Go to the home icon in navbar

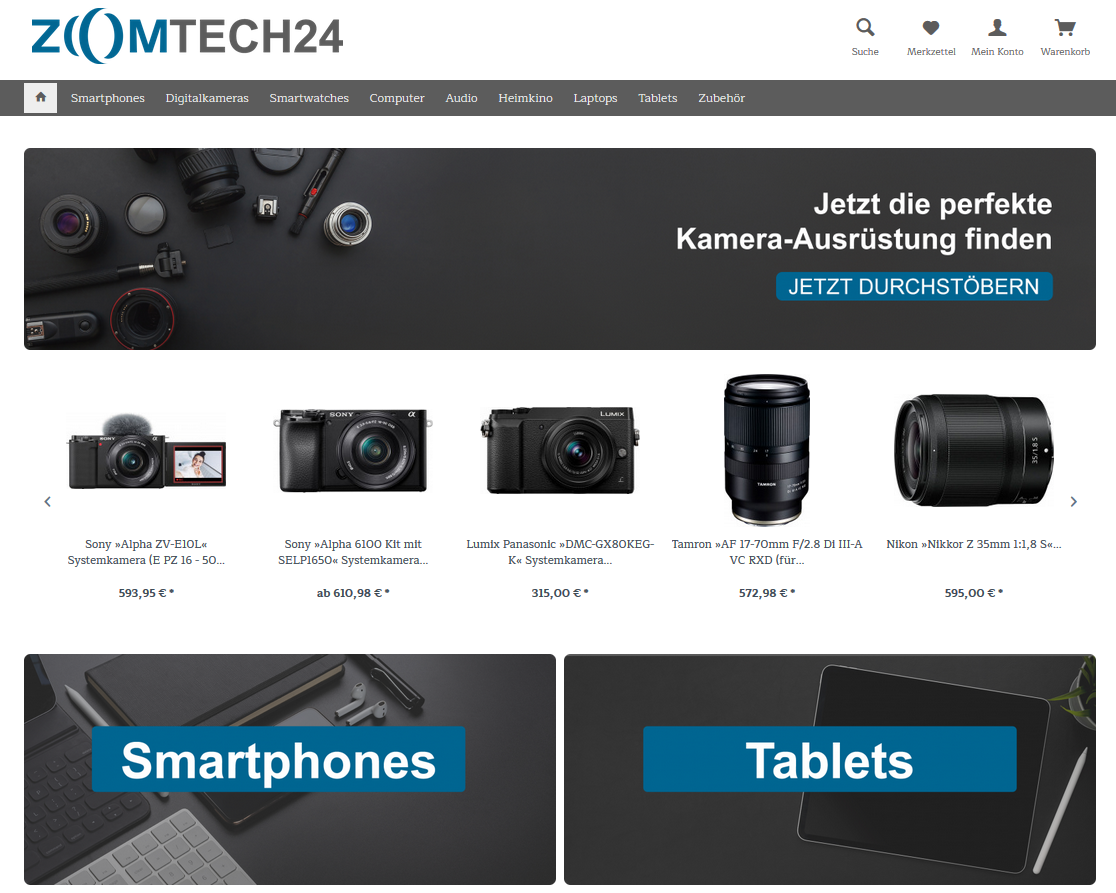(41, 97)
